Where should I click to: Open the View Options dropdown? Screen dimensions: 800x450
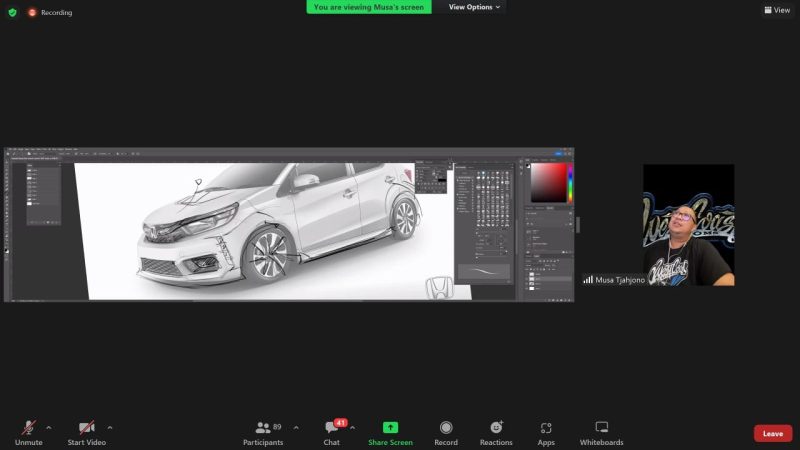[474, 7]
